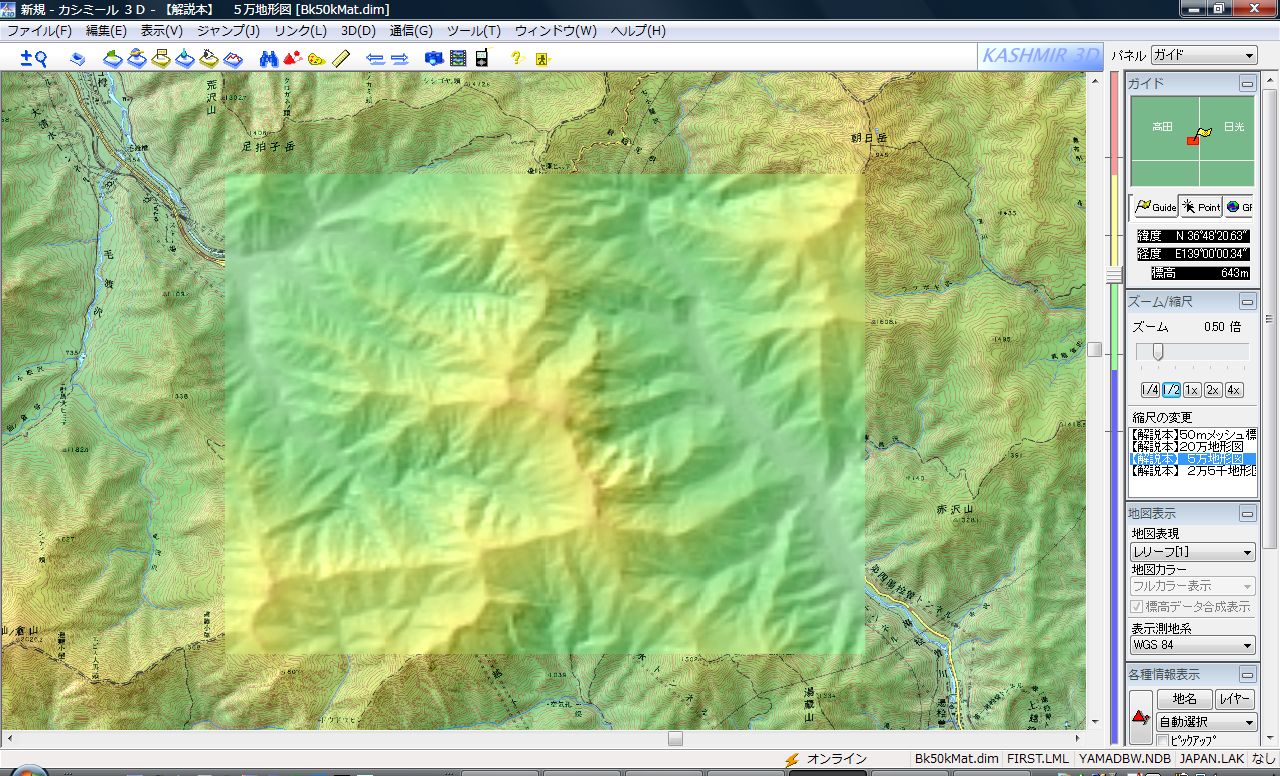Open the 自動選択 dropdown

[x=1206, y=722]
